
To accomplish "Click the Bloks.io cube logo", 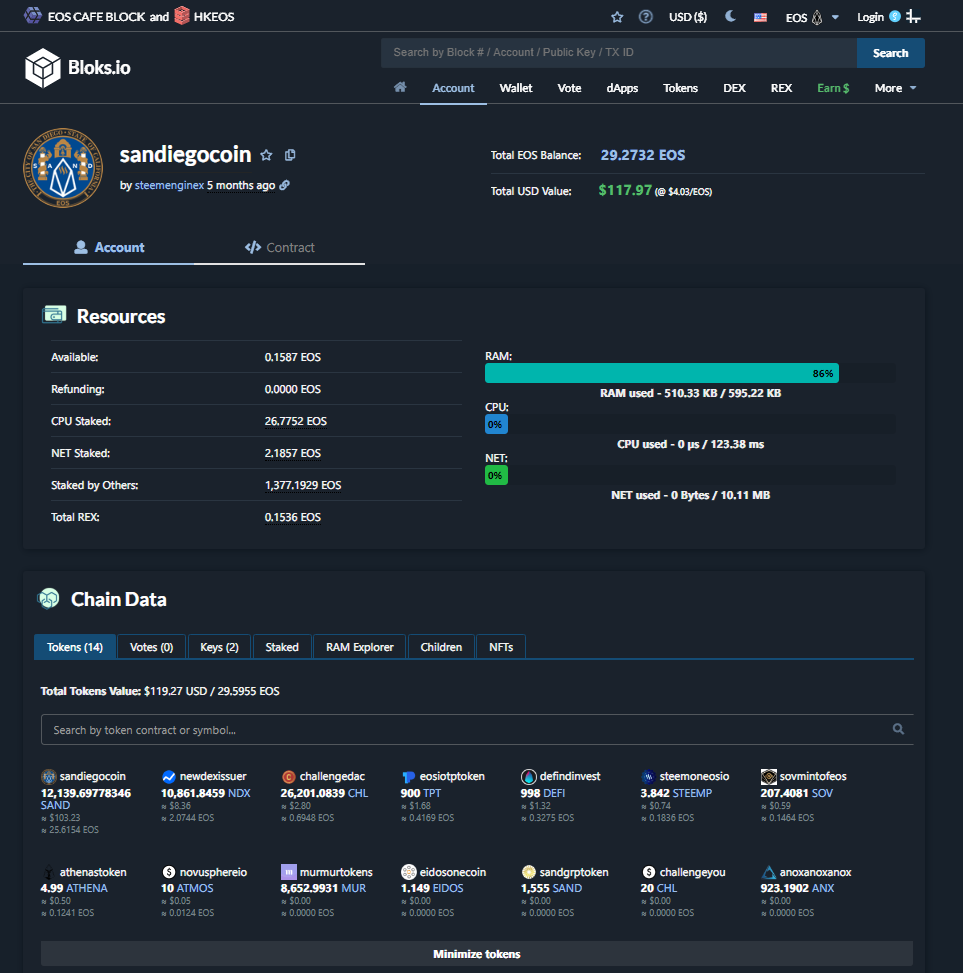I will (x=43, y=68).
